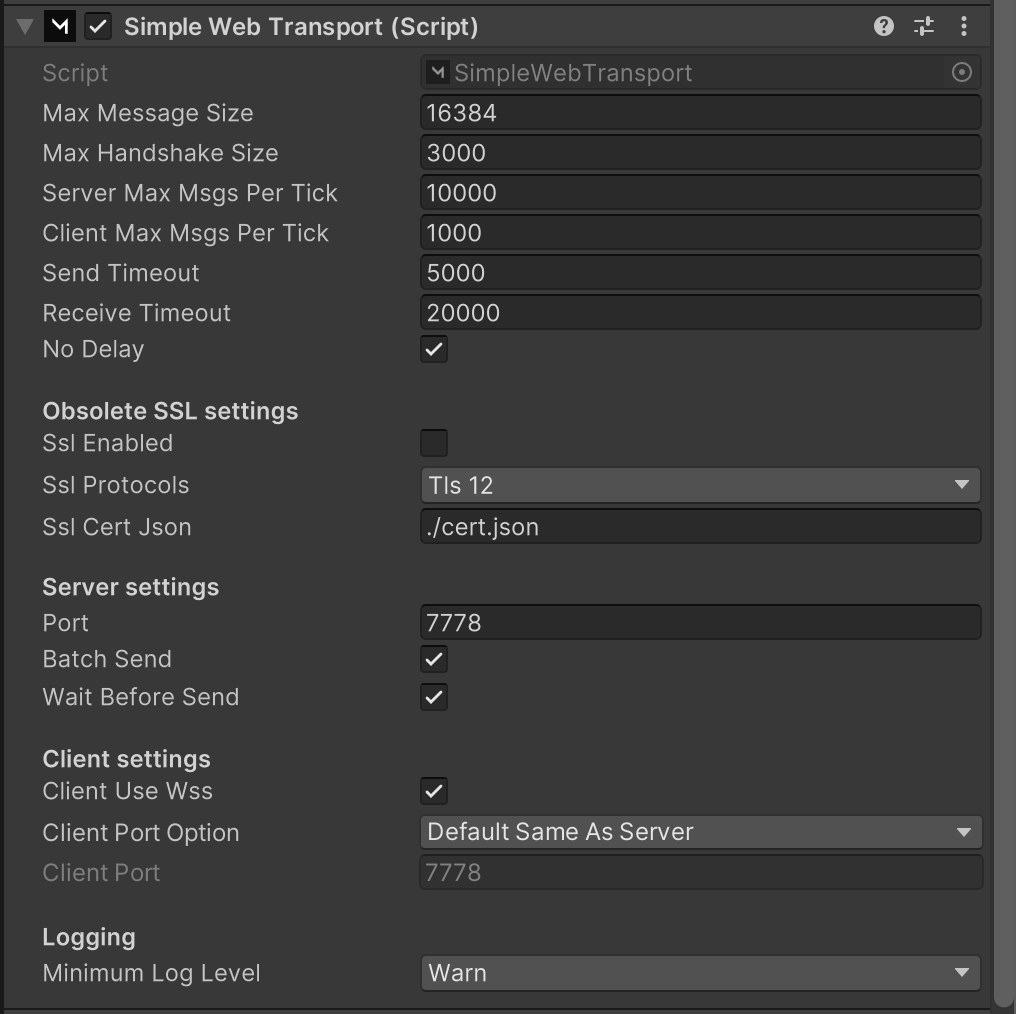
Task: Open the Ssl Protocols dropdown
Action: coord(700,485)
